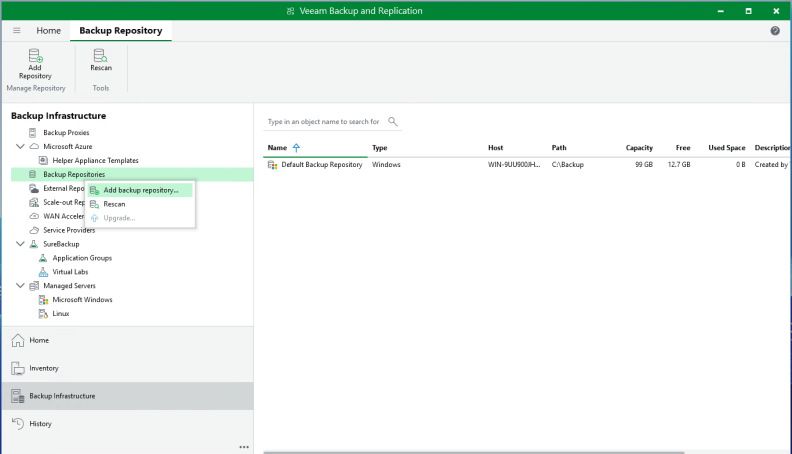Viewport: 792px width, 454px height.
Task: Go to the History view
Action: [x=40, y=424]
